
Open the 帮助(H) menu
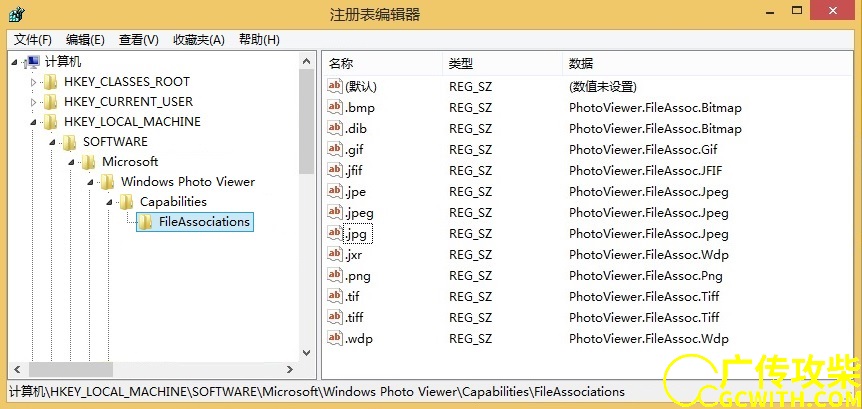coord(259,40)
